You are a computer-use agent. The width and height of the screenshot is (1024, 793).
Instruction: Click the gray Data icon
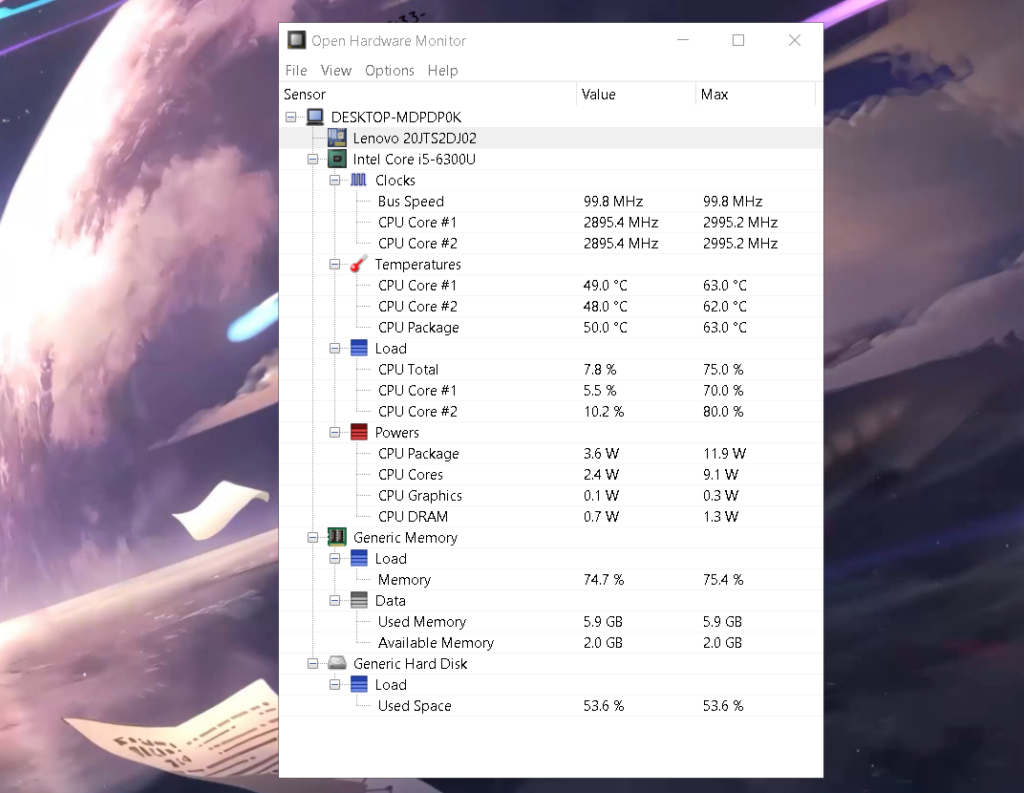[359, 600]
